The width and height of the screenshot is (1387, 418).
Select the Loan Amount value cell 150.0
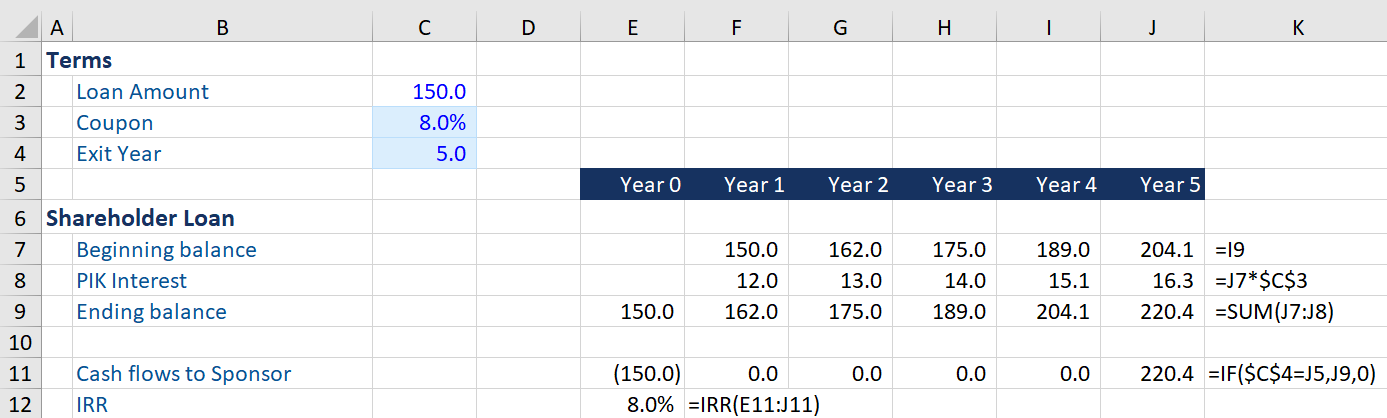click(424, 92)
